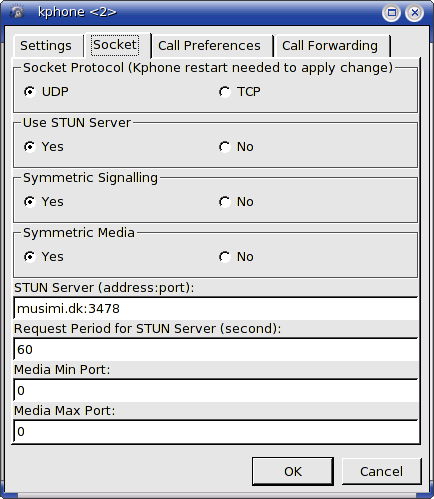Viewport: 434px width, 499px height.
Task: Disable Use STUN Server with No
Action: 236,147
